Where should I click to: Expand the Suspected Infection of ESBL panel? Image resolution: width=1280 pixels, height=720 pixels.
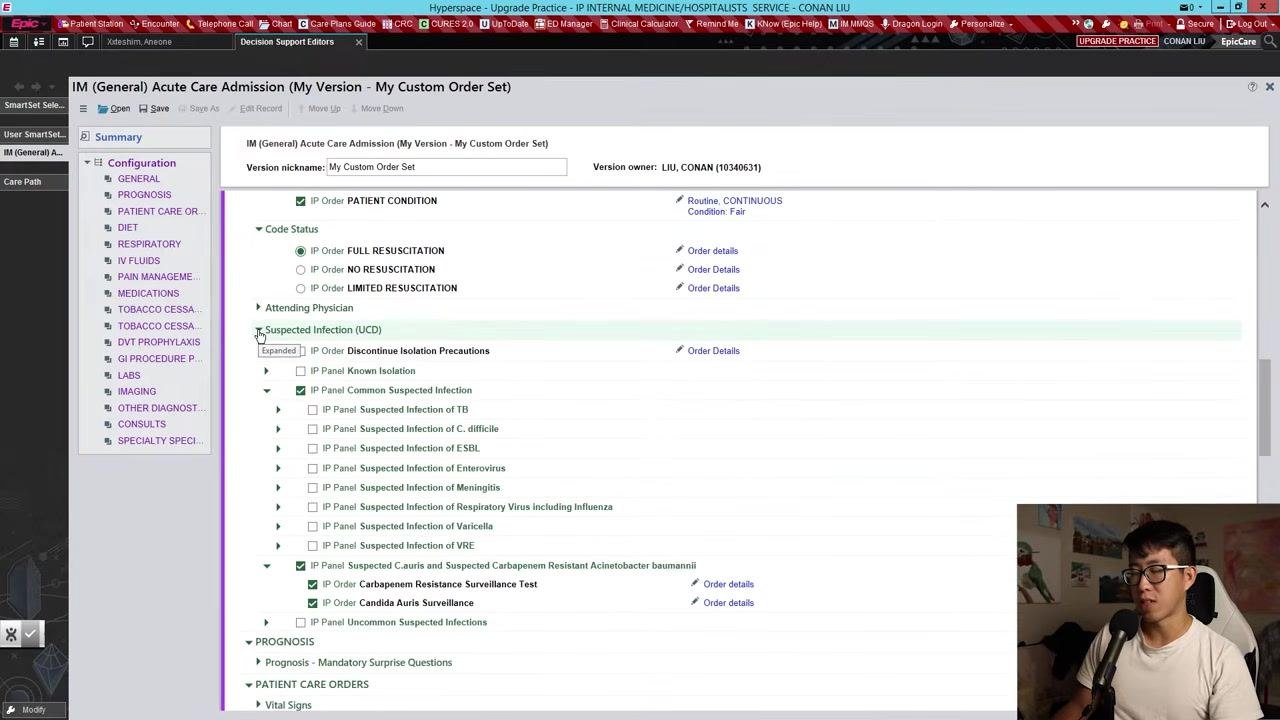point(278,449)
